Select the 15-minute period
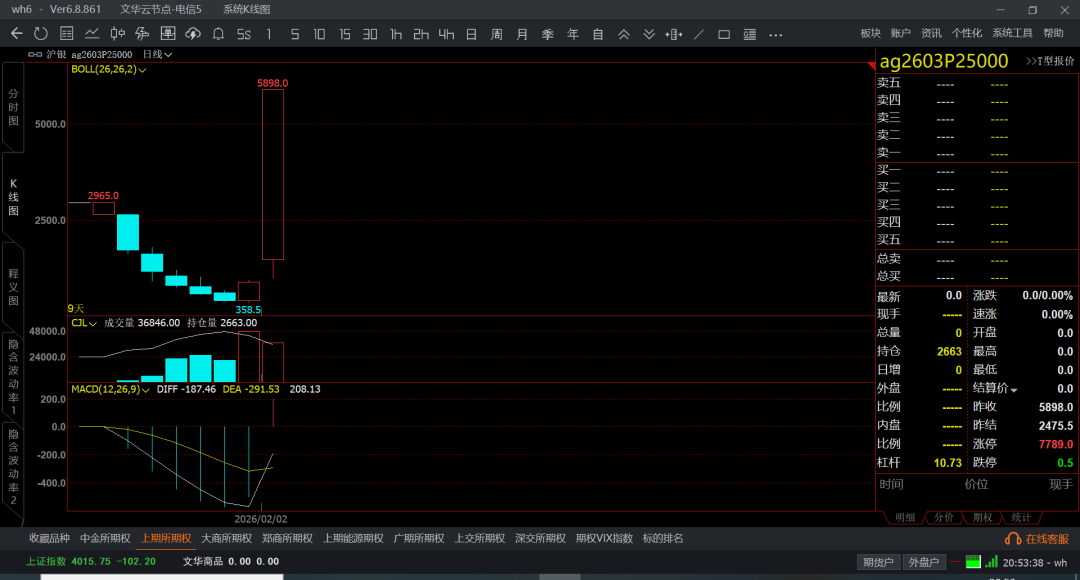 [344, 34]
